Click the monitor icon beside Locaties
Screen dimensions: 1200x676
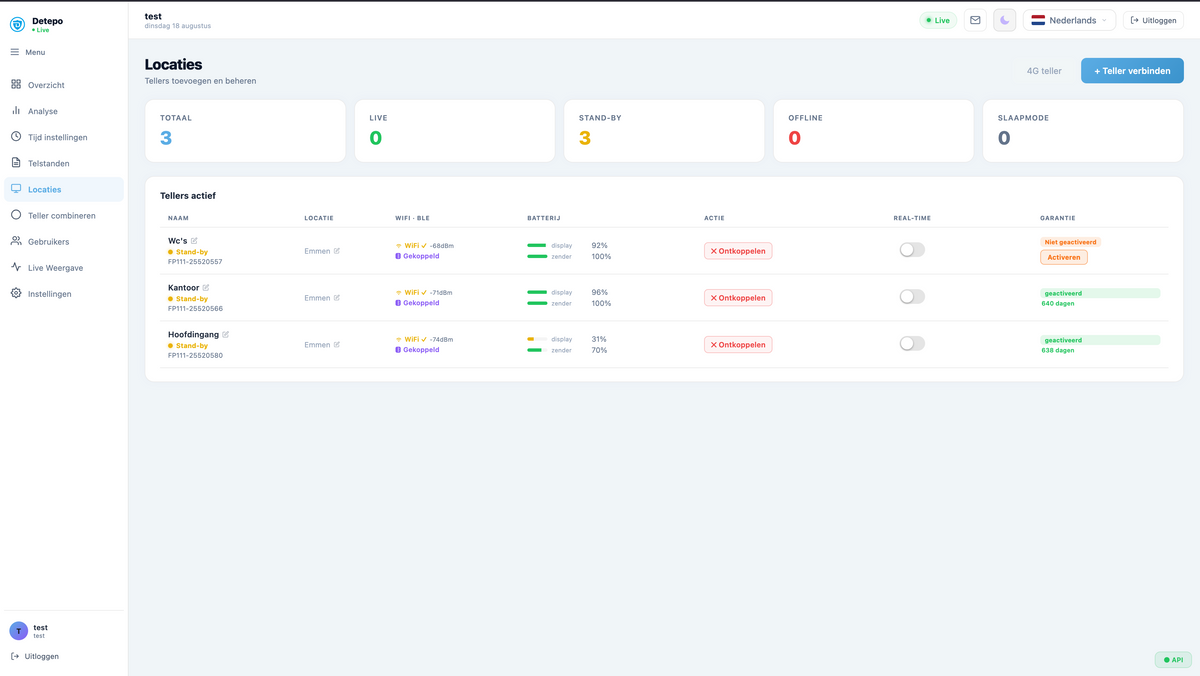click(16, 189)
